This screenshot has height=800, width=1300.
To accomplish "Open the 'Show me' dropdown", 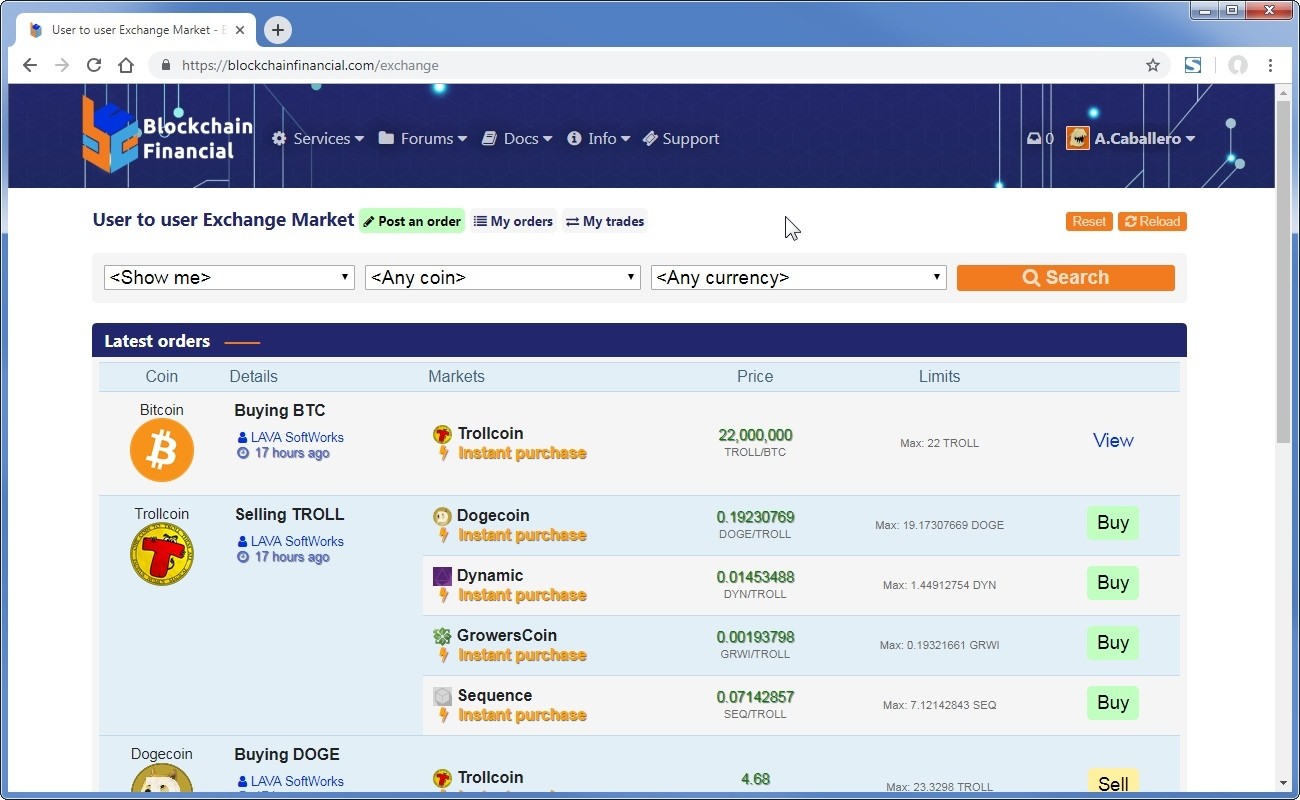I will 229,278.
